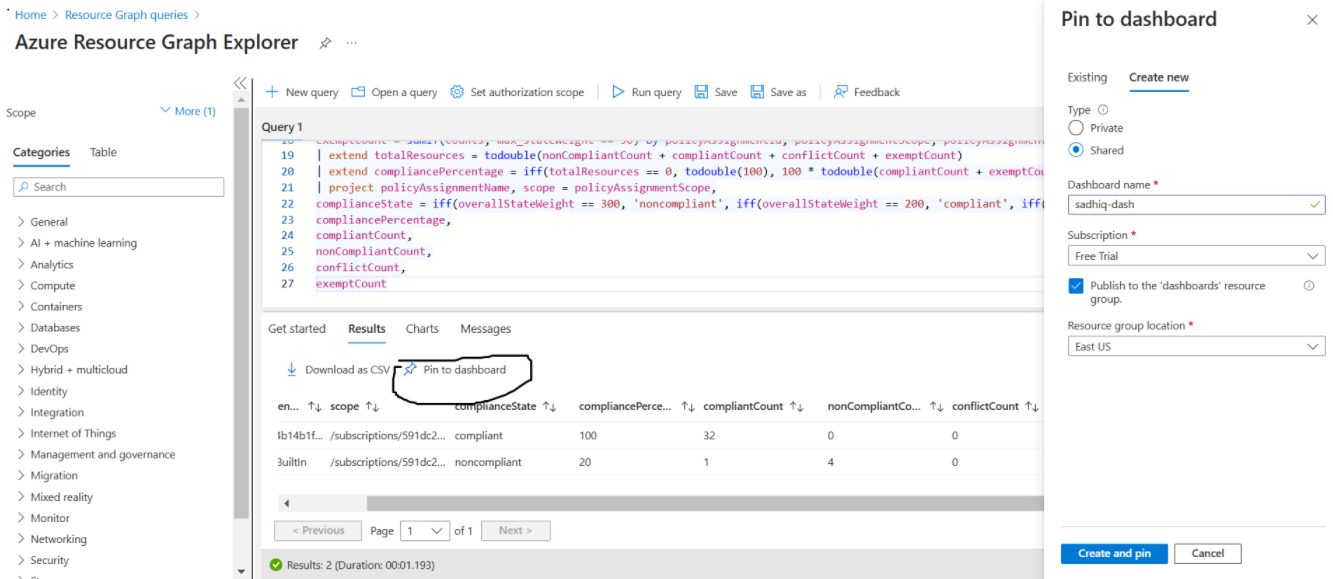Open the Messages tab
Viewport: 1333px width, 579px height.
point(485,329)
